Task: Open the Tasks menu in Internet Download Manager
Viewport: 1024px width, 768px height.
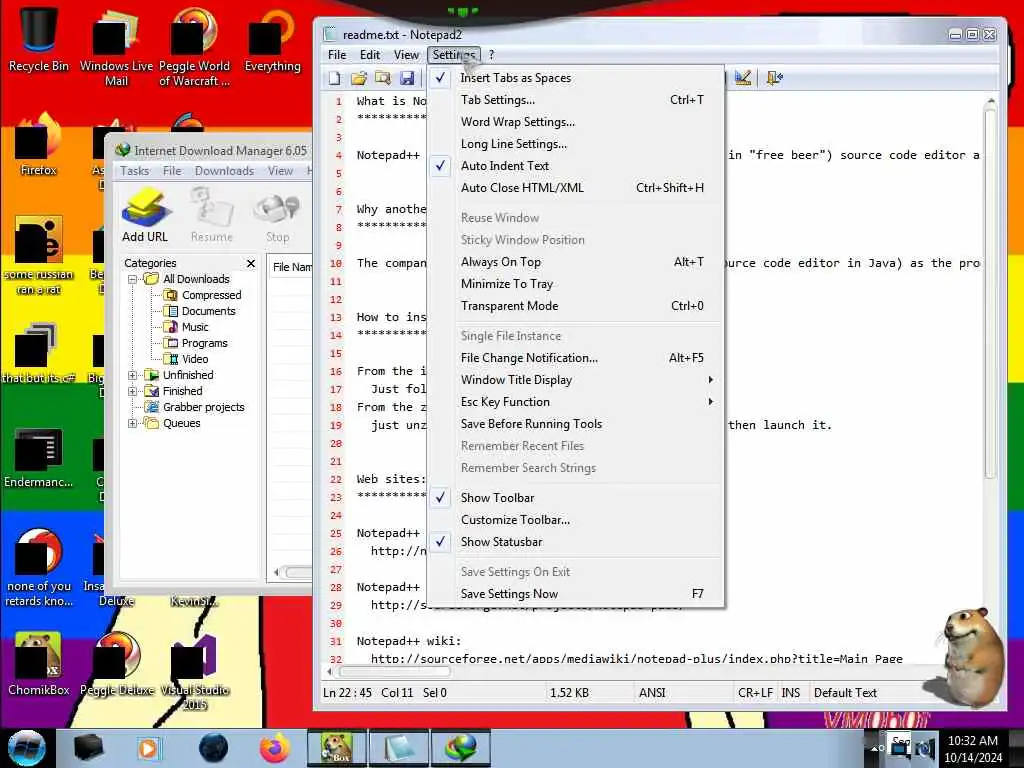Action: click(135, 171)
